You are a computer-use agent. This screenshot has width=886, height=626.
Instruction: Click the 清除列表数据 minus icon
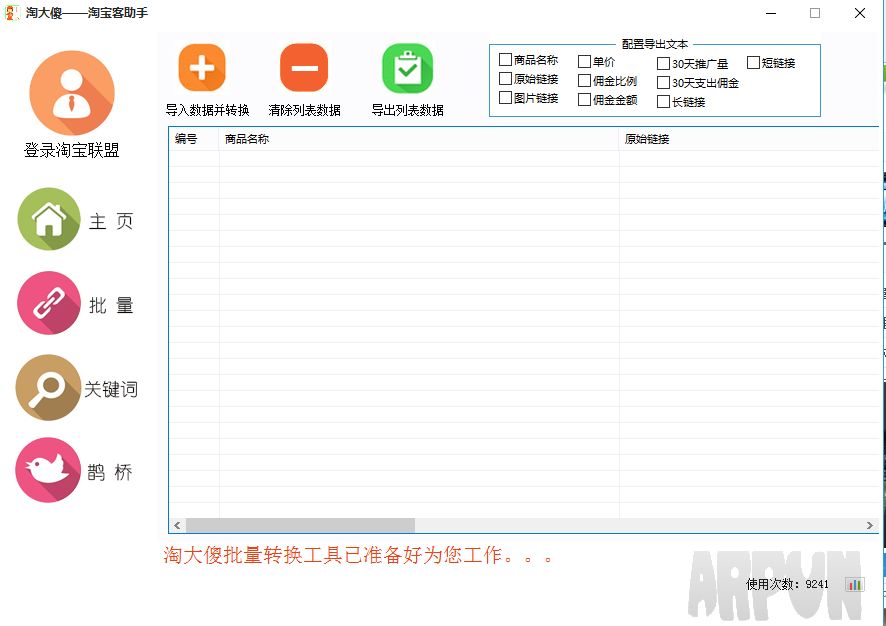(x=304, y=67)
